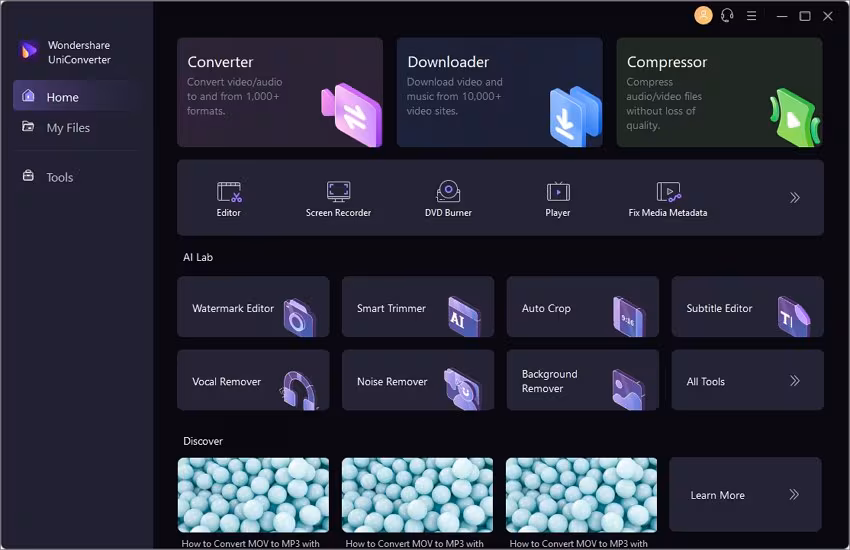Viewport: 850px width, 550px height.
Task: Click the Watermark Editor camera icon
Action: pos(299,318)
